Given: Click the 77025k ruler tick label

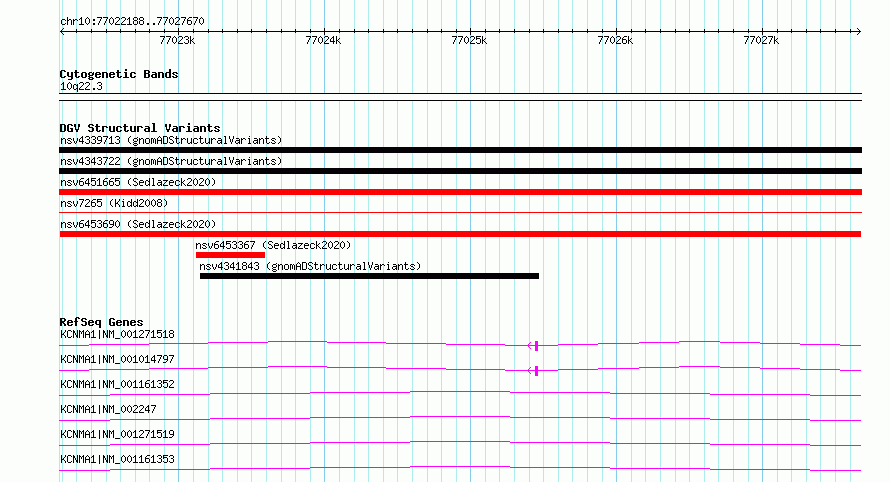Looking at the screenshot, I should 469,40.
